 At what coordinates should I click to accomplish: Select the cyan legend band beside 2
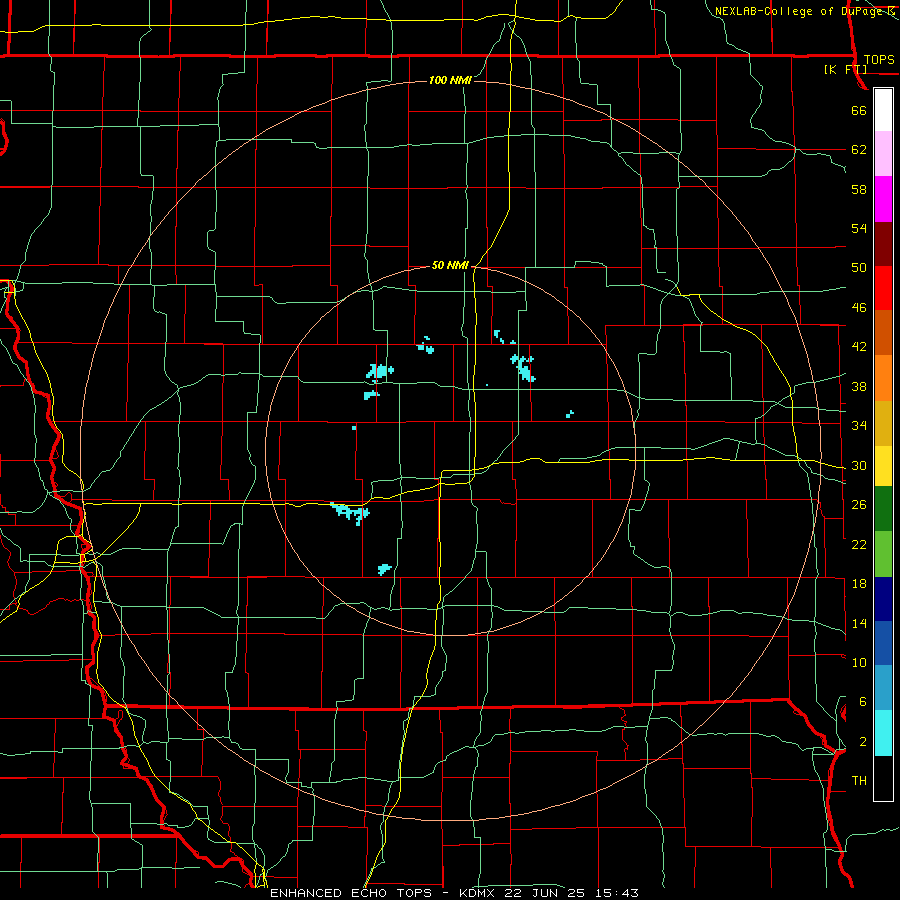[x=883, y=734]
